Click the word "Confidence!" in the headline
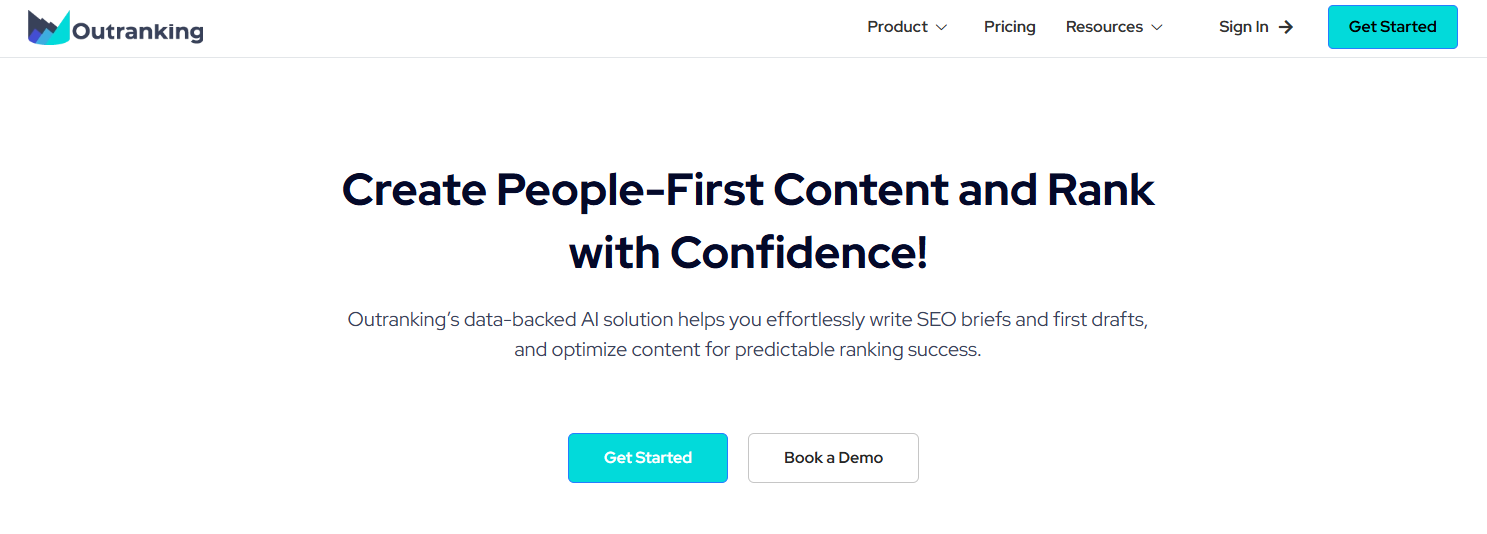The width and height of the screenshot is (1487, 534). click(x=799, y=252)
